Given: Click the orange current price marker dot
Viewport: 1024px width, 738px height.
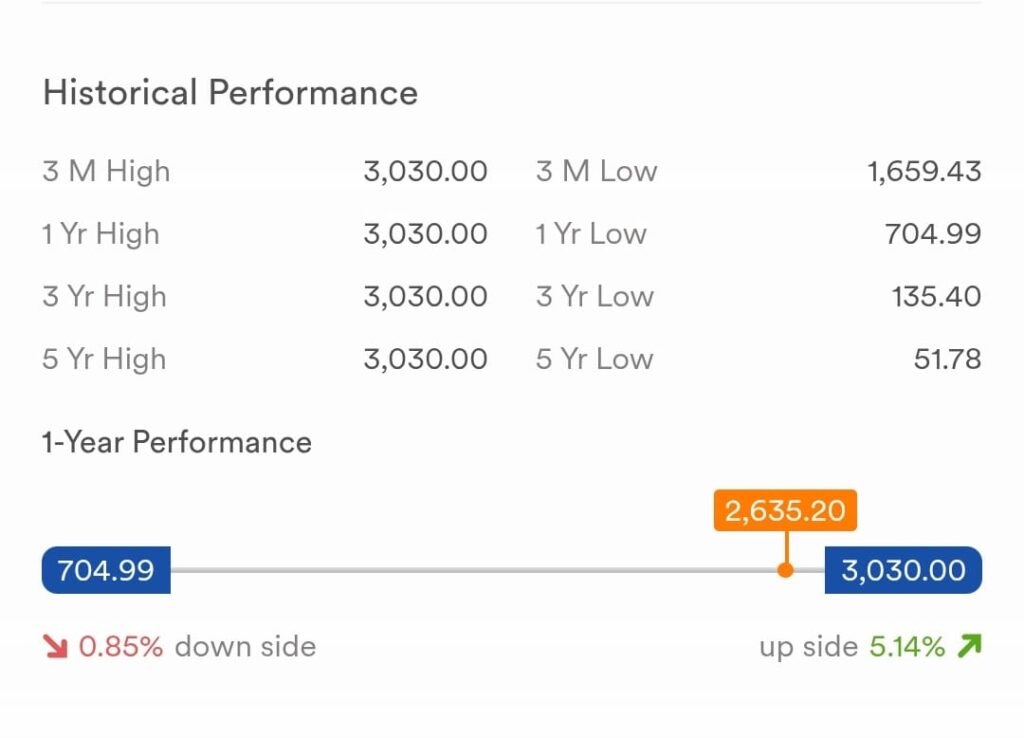Looking at the screenshot, I should pos(786,570).
